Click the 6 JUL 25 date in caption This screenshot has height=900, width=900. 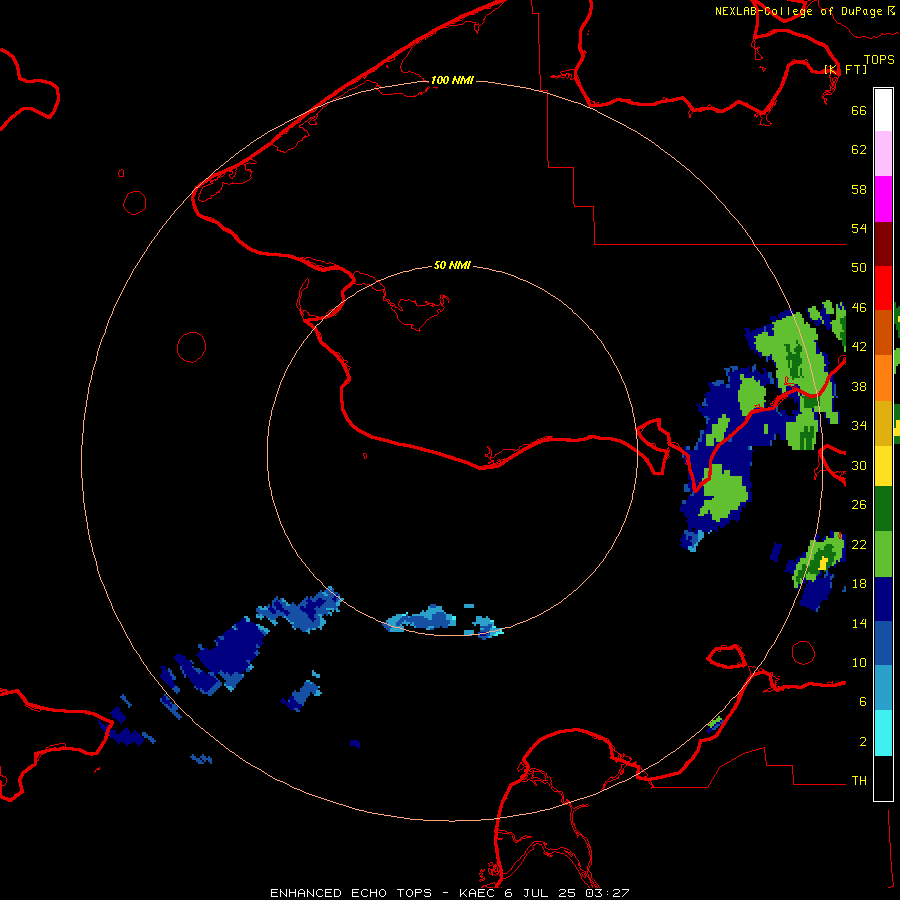click(542, 893)
